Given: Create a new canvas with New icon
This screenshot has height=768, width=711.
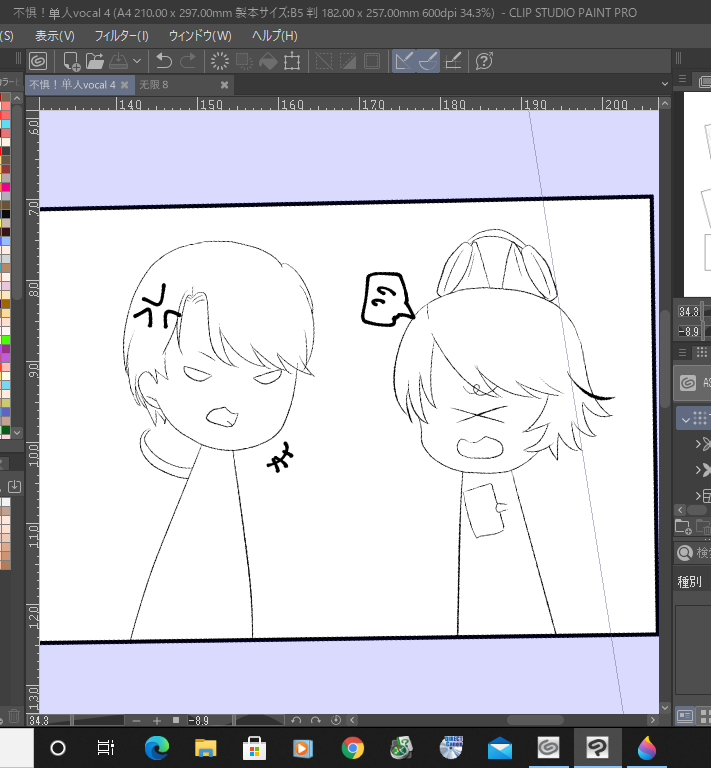Looking at the screenshot, I should [71, 61].
